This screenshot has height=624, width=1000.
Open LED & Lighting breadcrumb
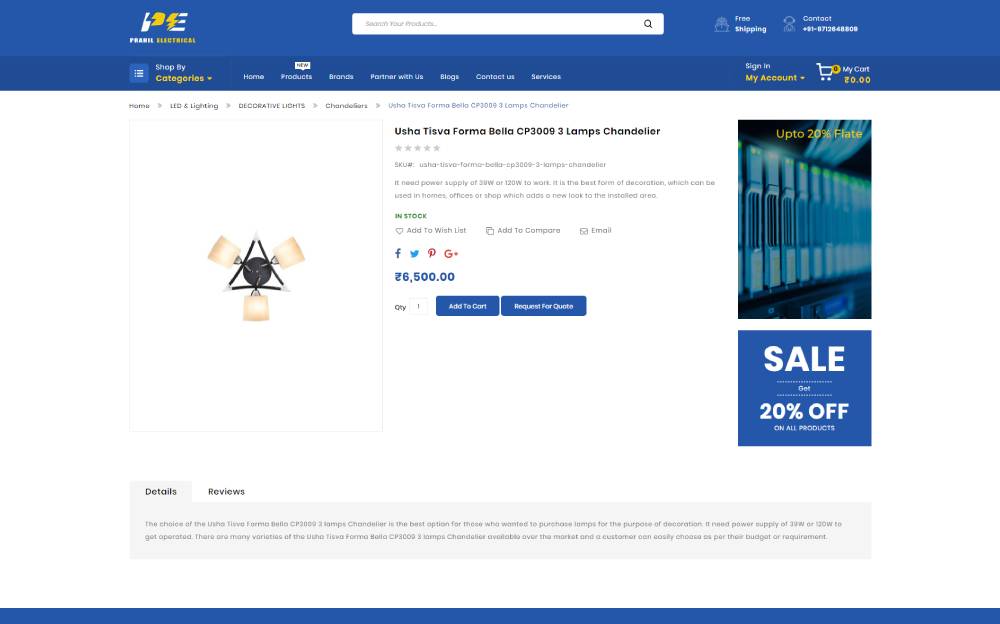194,106
